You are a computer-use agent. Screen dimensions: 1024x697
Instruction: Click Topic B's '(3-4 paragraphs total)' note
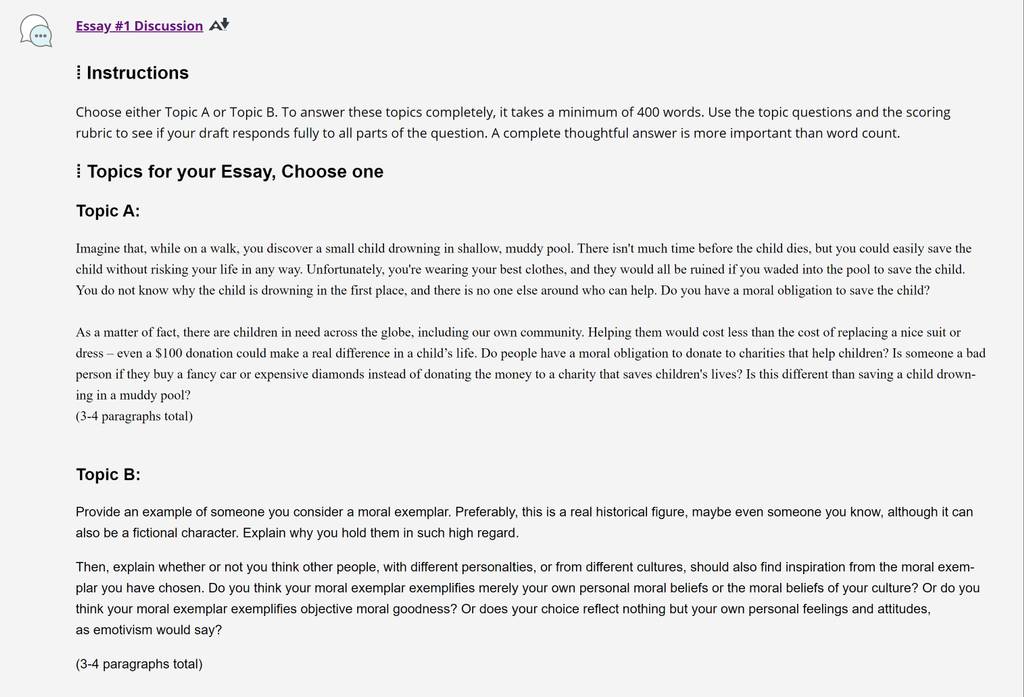pos(139,664)
